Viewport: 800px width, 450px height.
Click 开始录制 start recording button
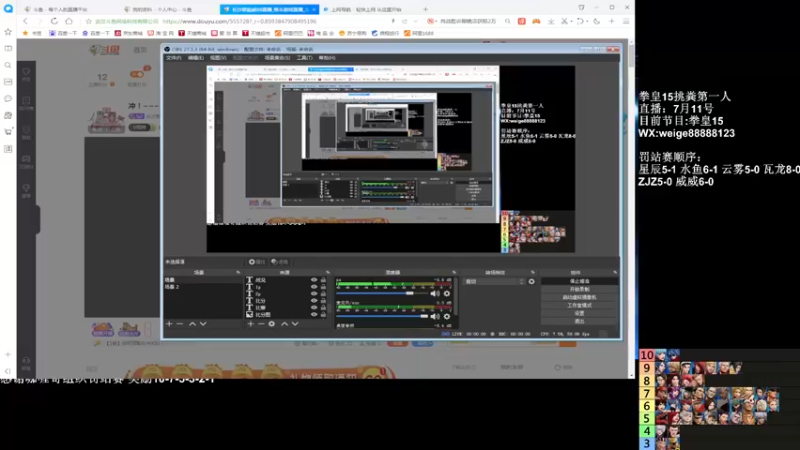tap(580, 289)
